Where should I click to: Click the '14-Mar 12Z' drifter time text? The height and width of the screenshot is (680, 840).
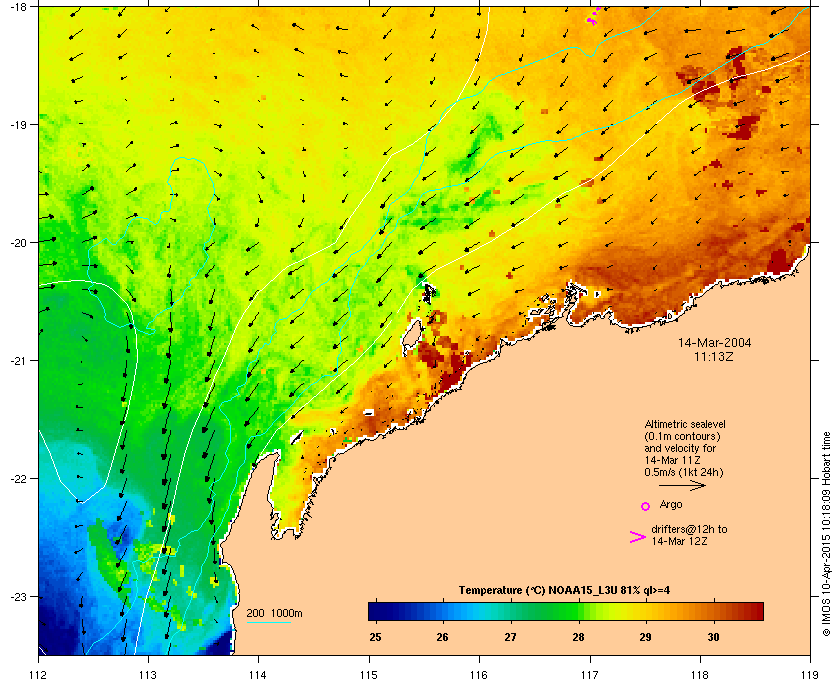(x=679, y=541)
